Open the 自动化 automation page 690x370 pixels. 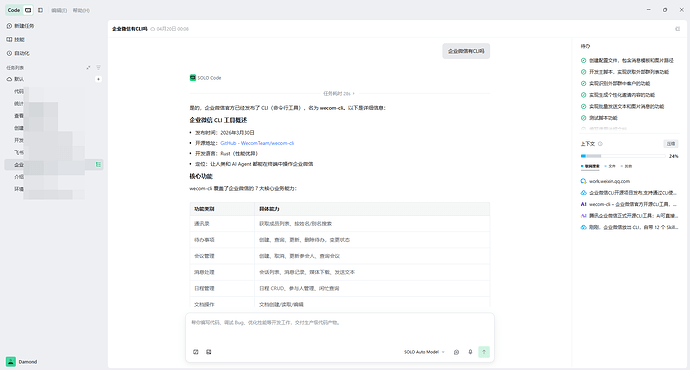coord(18,53)
